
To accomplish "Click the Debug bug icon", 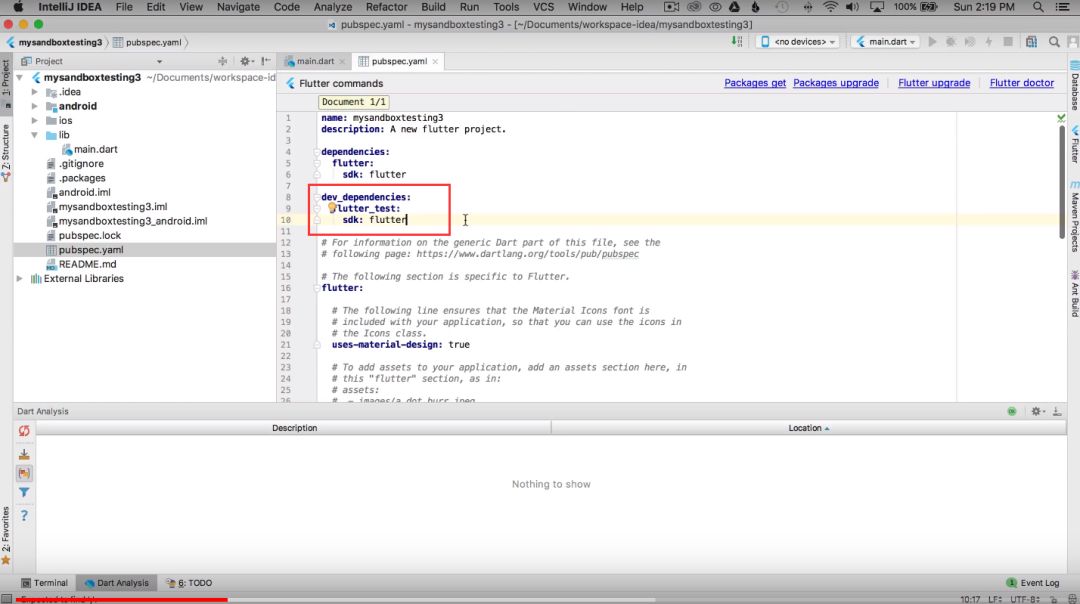I will 951,42.
